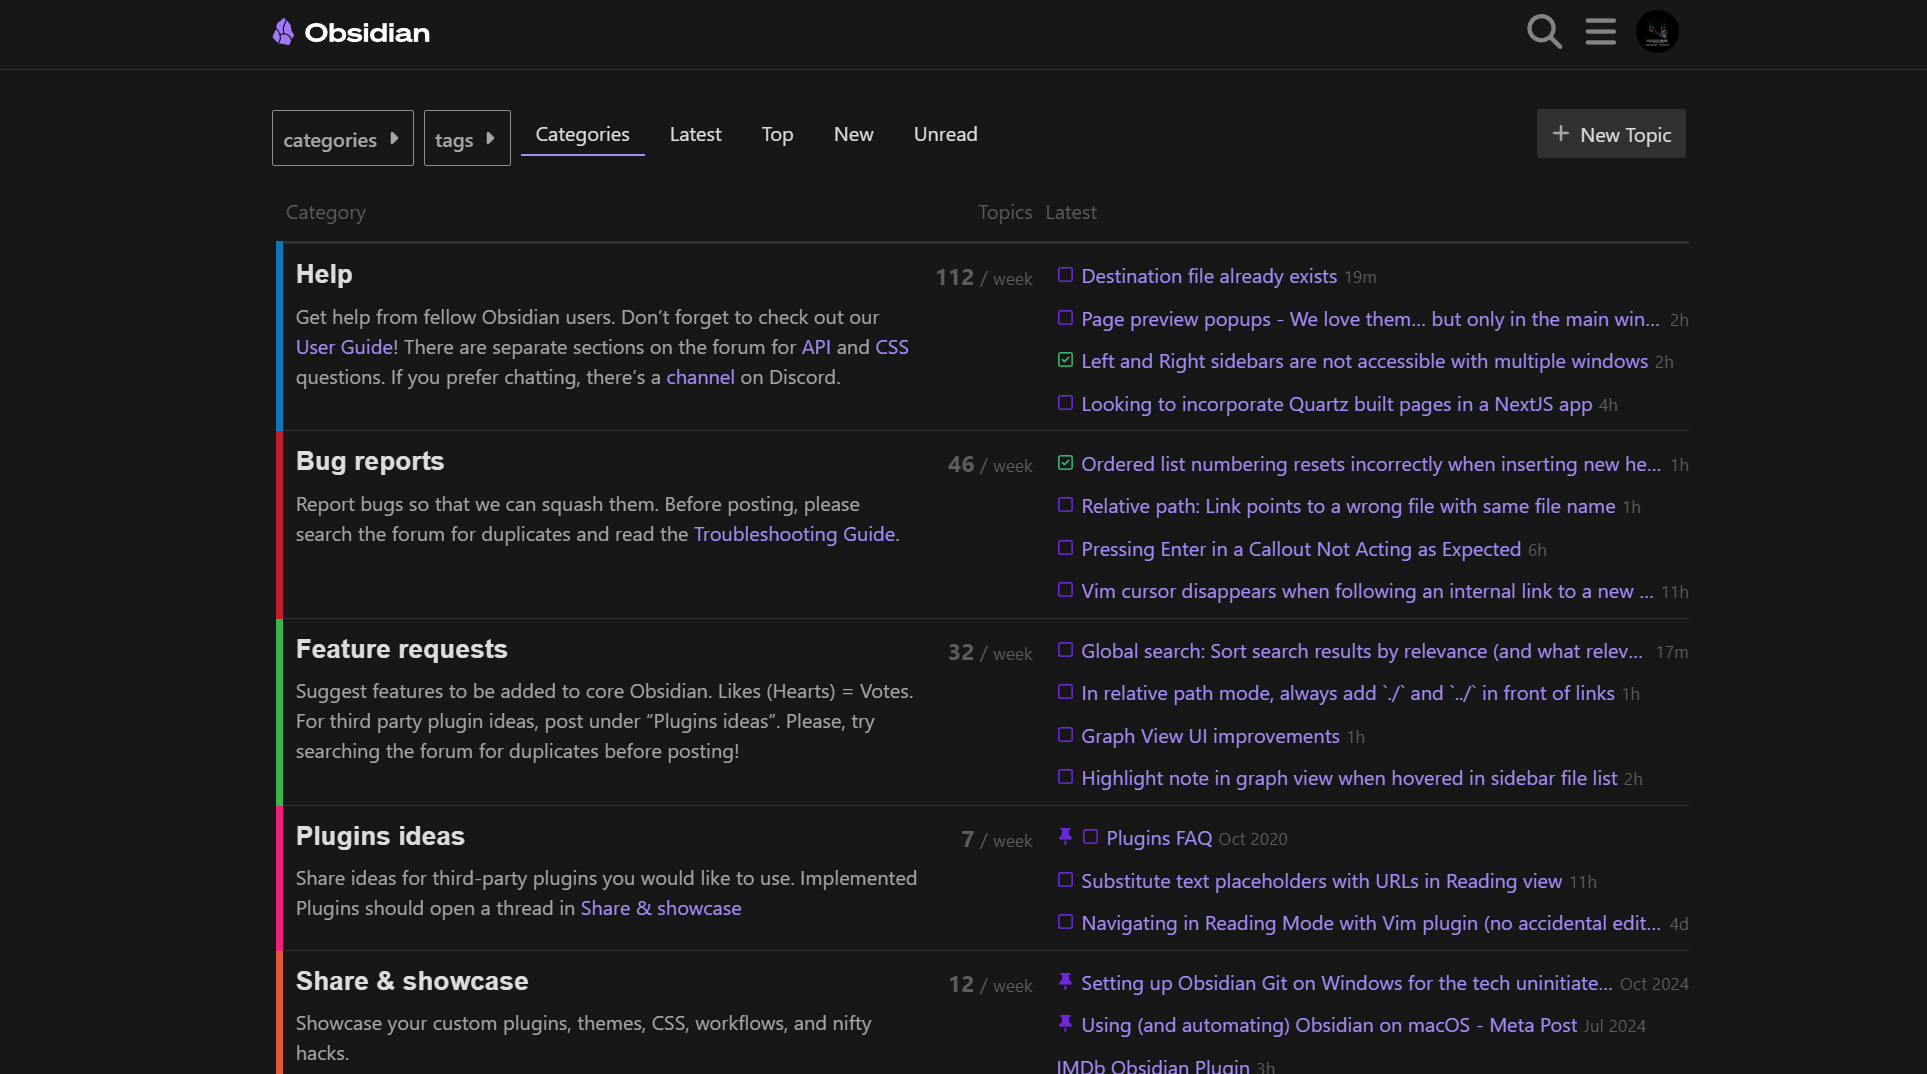Open the search magnifier icon
The height and width of the screenshot is (1074, 1927).
(x=1544, y=32)
